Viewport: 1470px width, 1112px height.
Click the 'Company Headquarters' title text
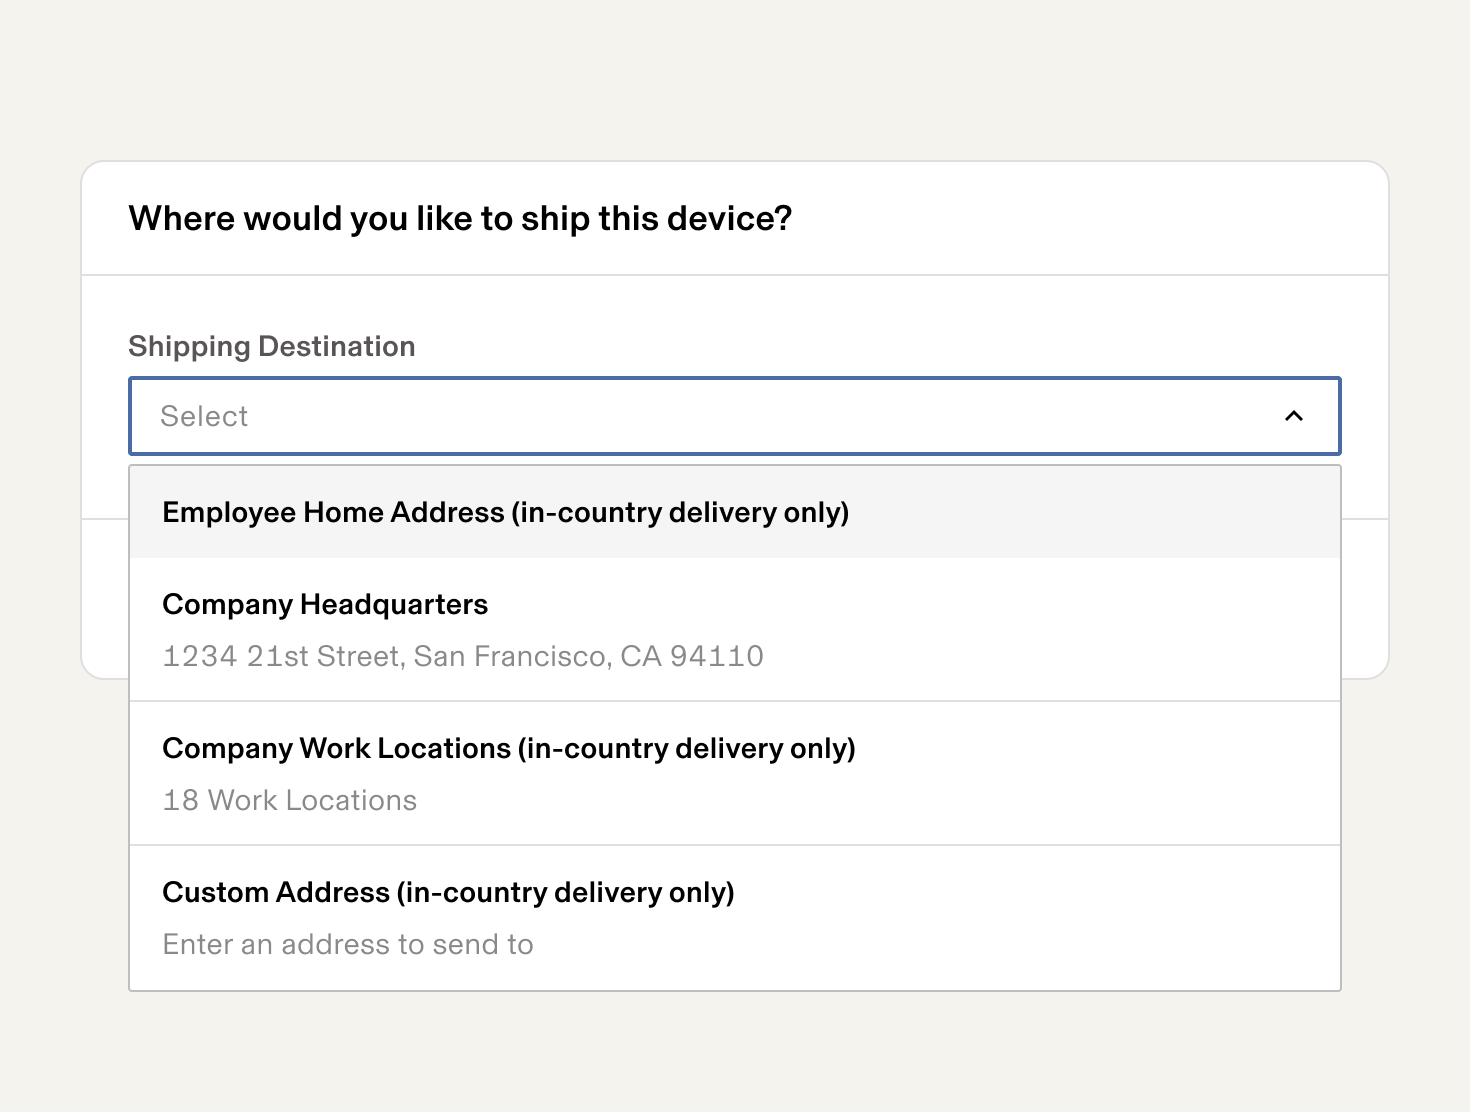pyautogui.click(x=325, y=604)
